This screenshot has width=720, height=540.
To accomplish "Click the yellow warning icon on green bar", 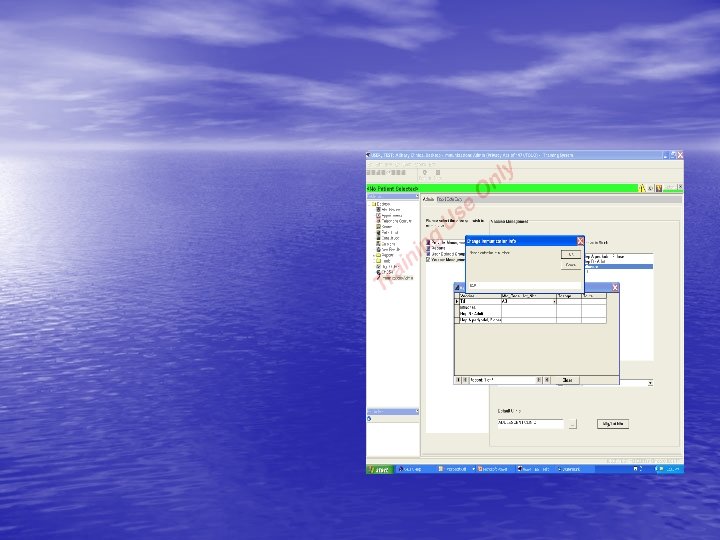I will [642, 188].
